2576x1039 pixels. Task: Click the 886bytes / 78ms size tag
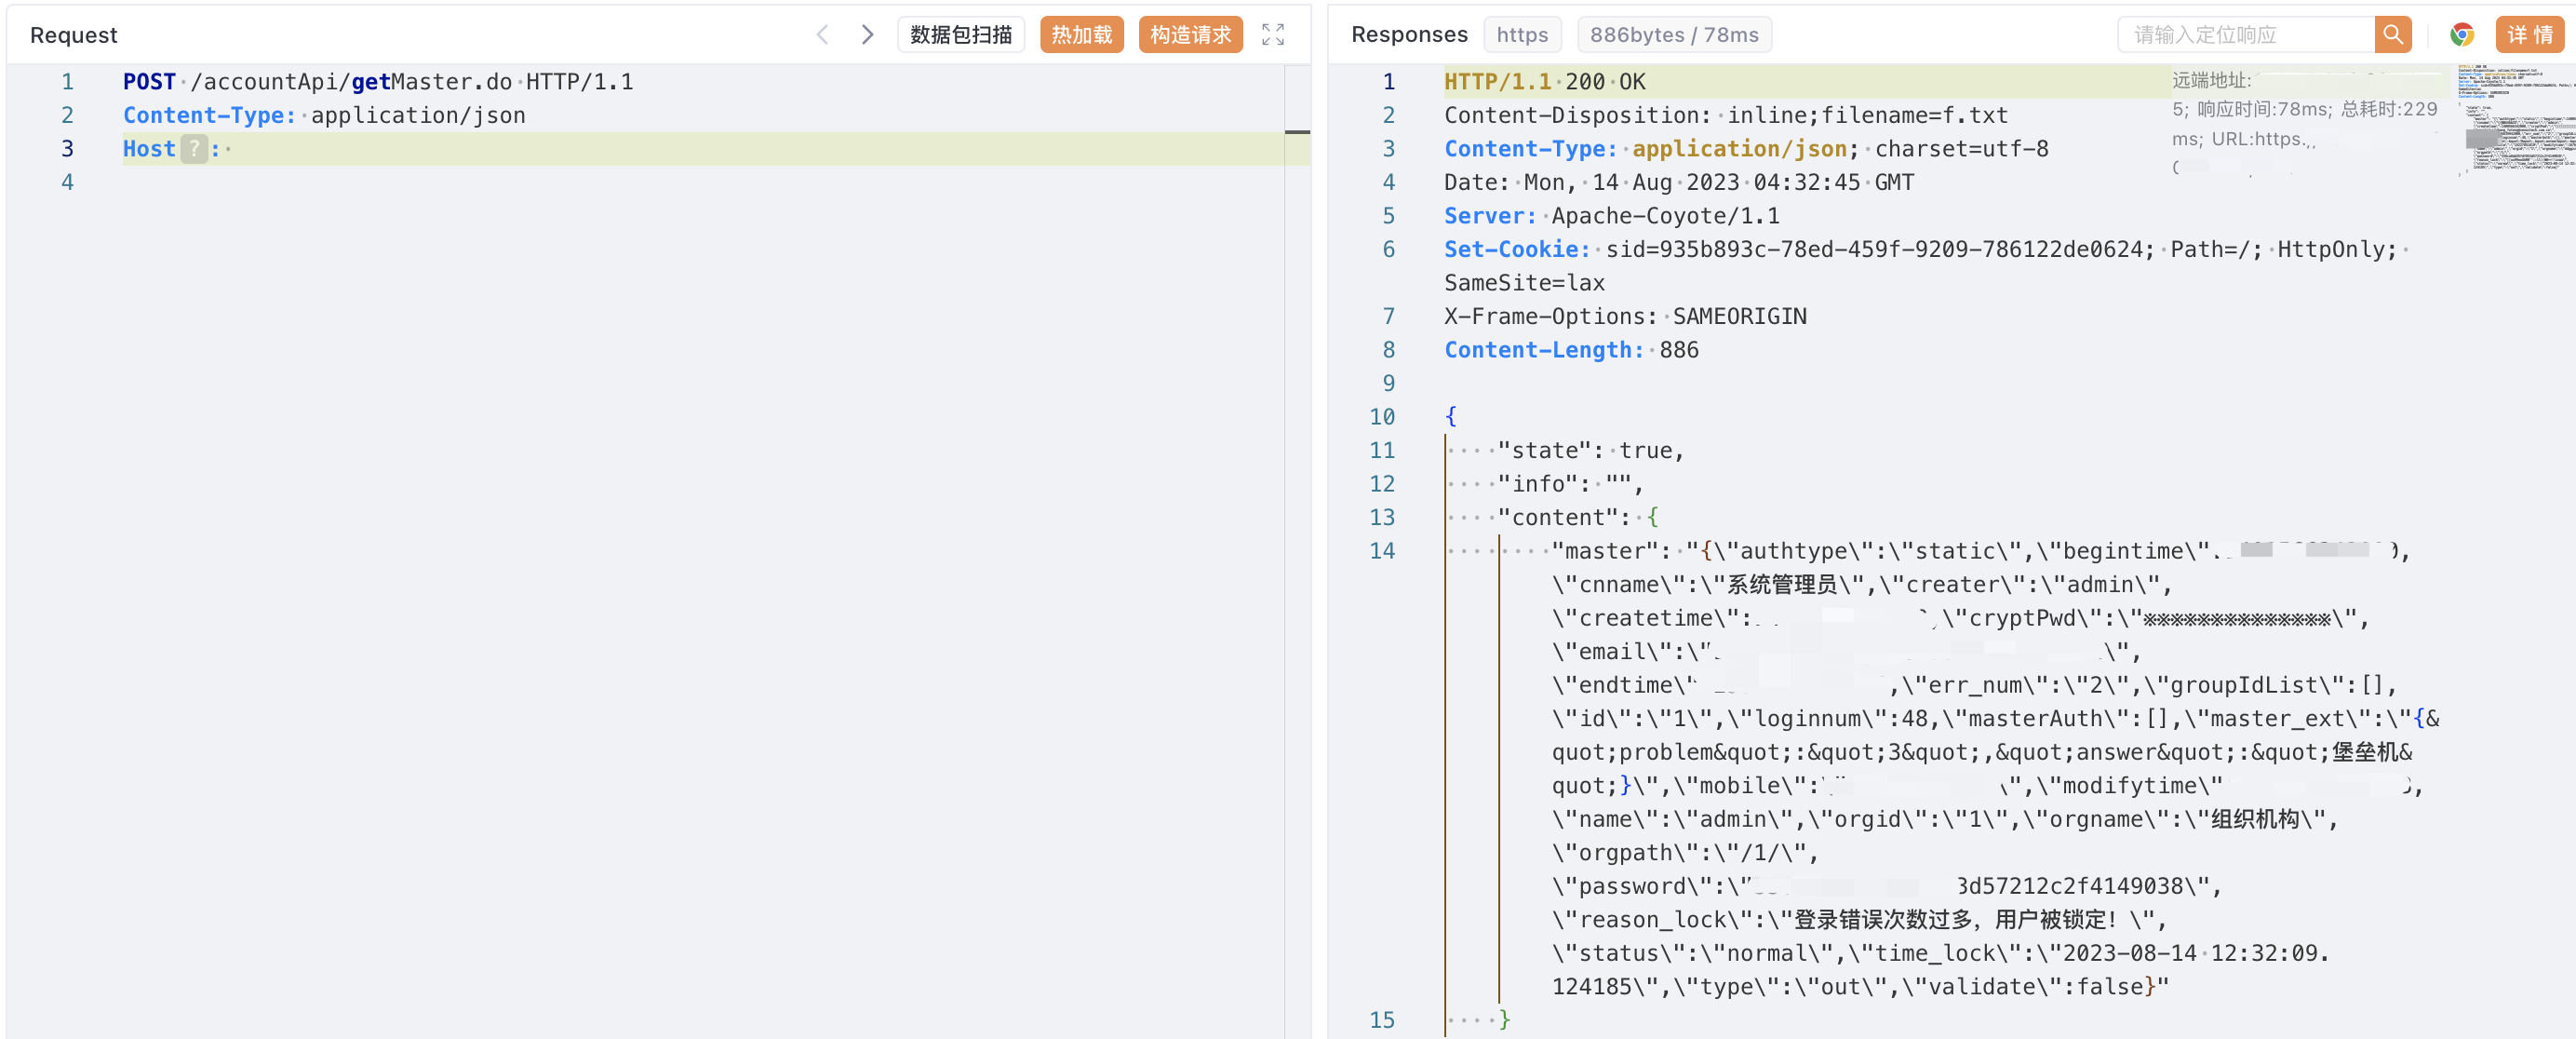[x=1673, y=35]
